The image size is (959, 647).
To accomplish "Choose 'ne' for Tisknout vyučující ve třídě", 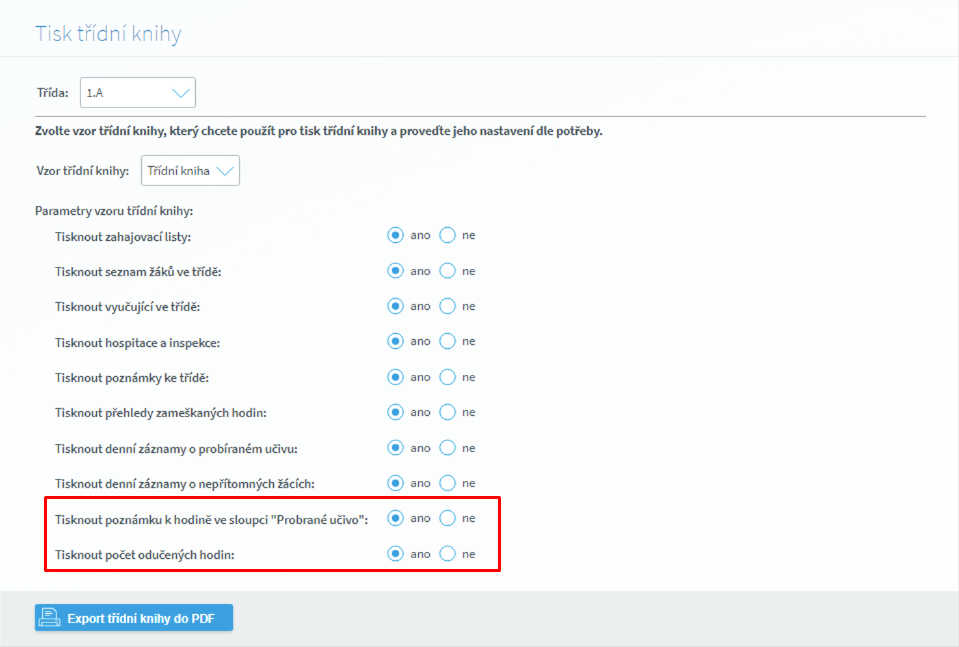I will [x=448, y=306].
